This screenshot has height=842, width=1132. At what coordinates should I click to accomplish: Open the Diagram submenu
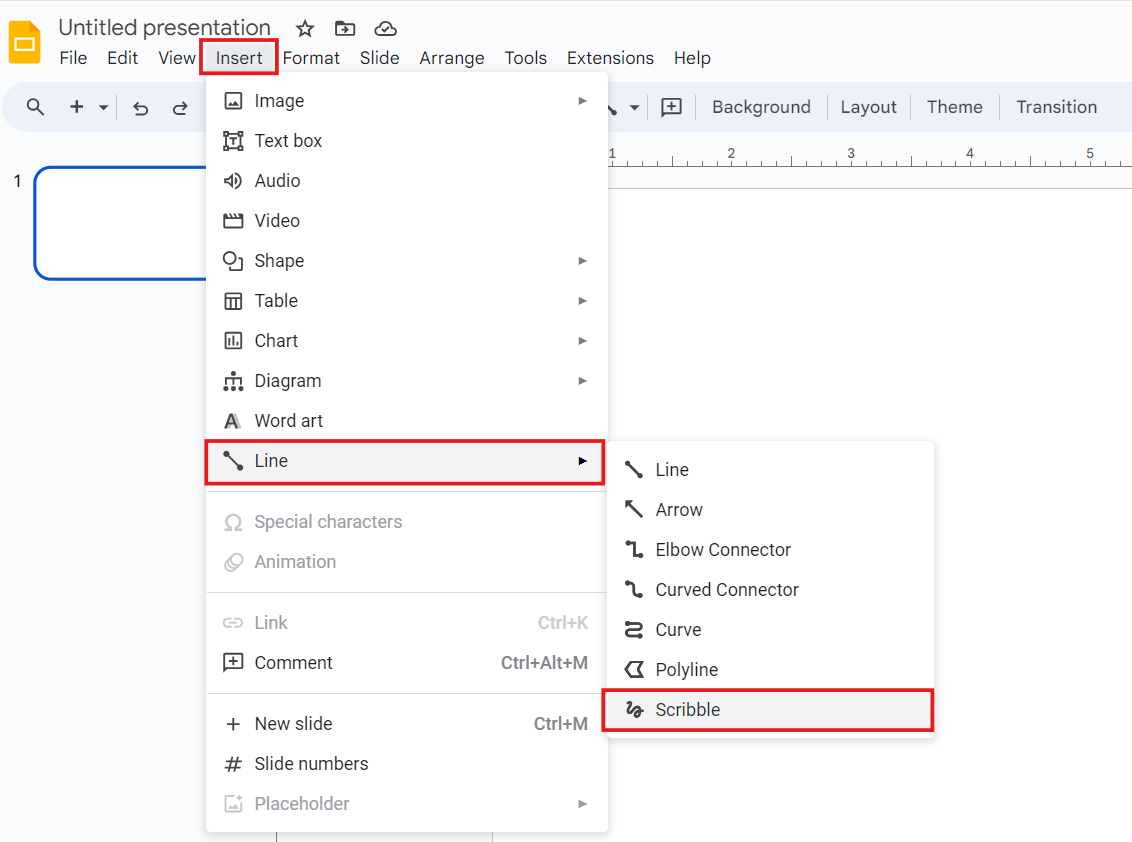[290, 380]
